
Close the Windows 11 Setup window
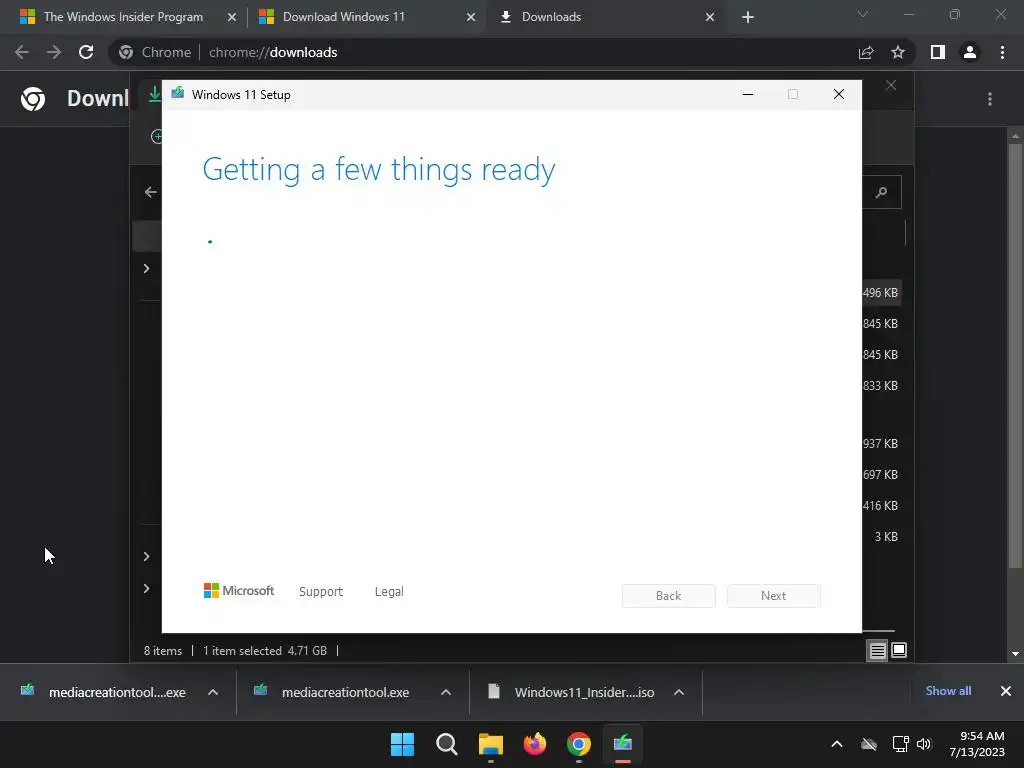pyautogui.click(x=839, y=95)
